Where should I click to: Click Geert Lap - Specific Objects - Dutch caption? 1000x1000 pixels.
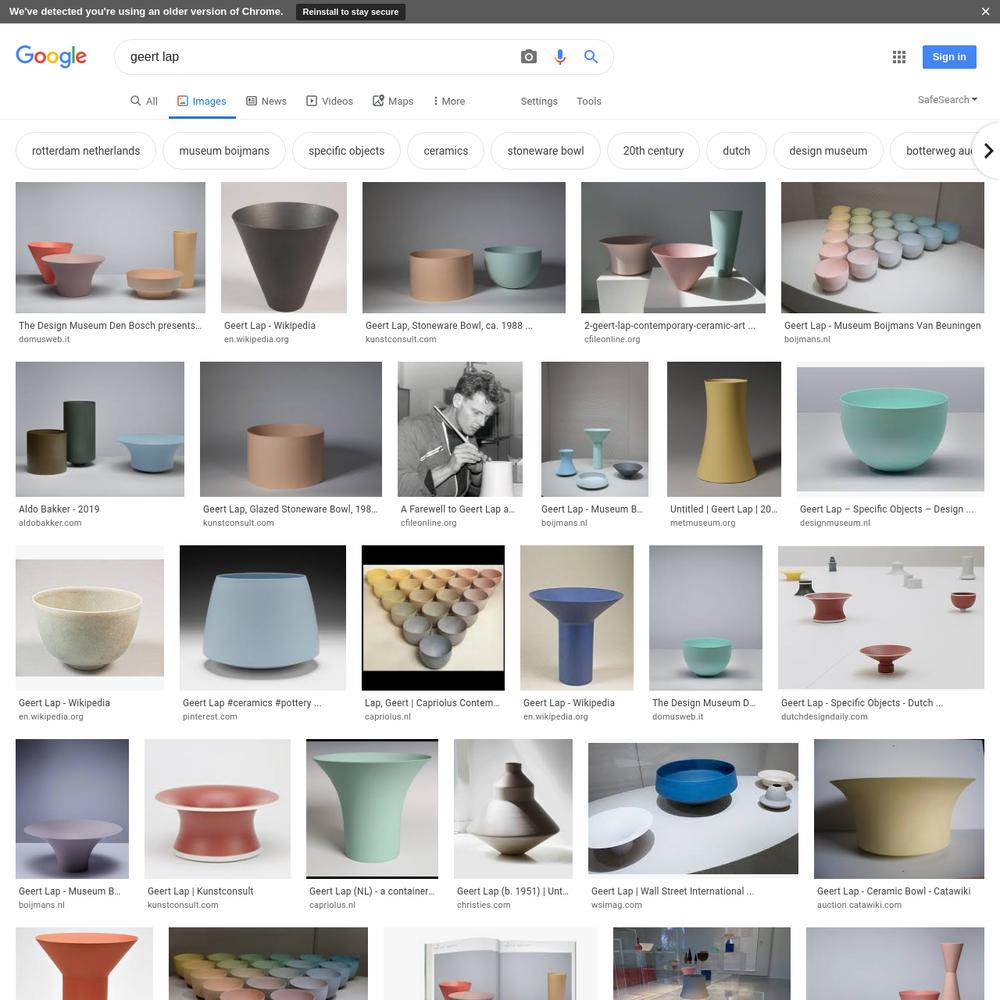[862, 703]
